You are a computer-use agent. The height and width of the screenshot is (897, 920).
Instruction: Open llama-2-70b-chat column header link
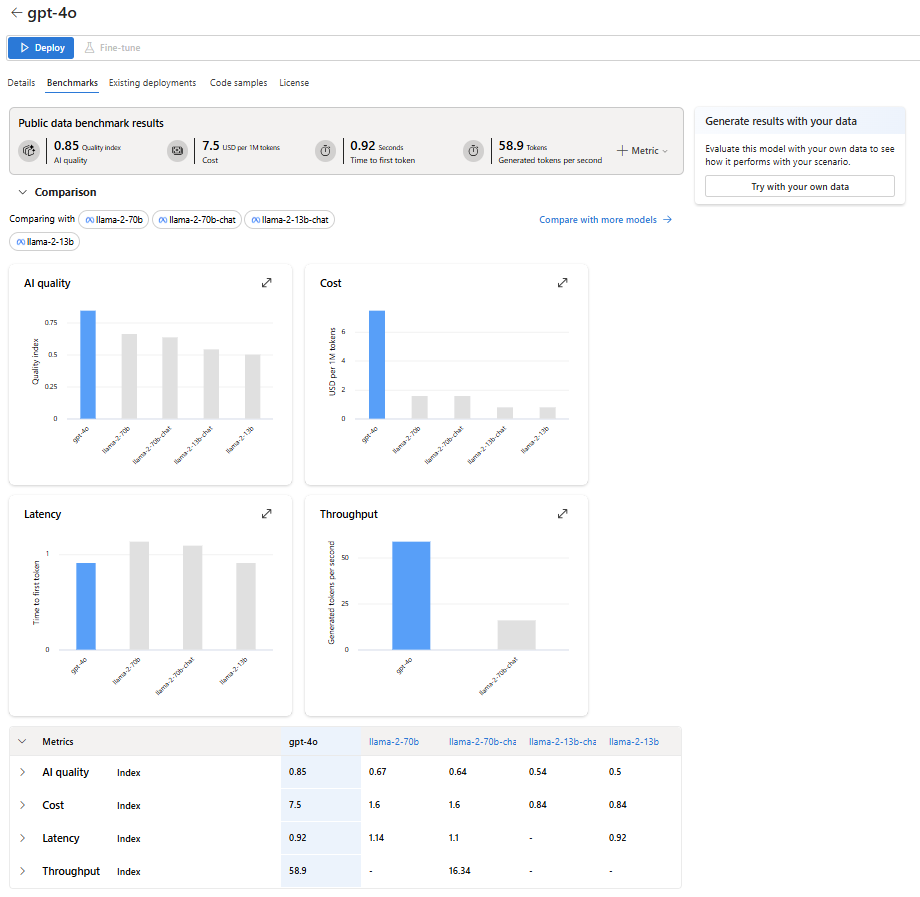482,742
